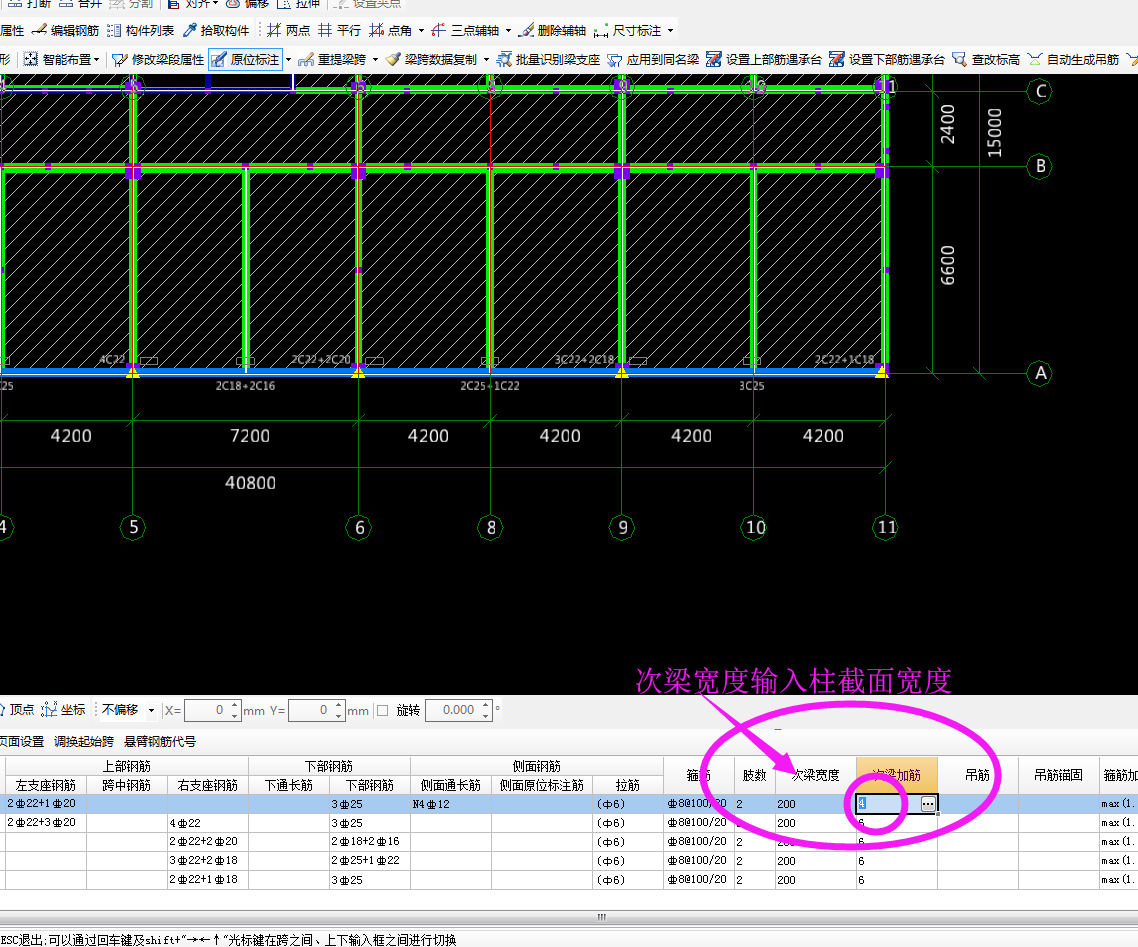The width and height of the screenshot is (1138, 947).
Task: Select 尺寸标注 dimension tool
Action: (628, 30)
